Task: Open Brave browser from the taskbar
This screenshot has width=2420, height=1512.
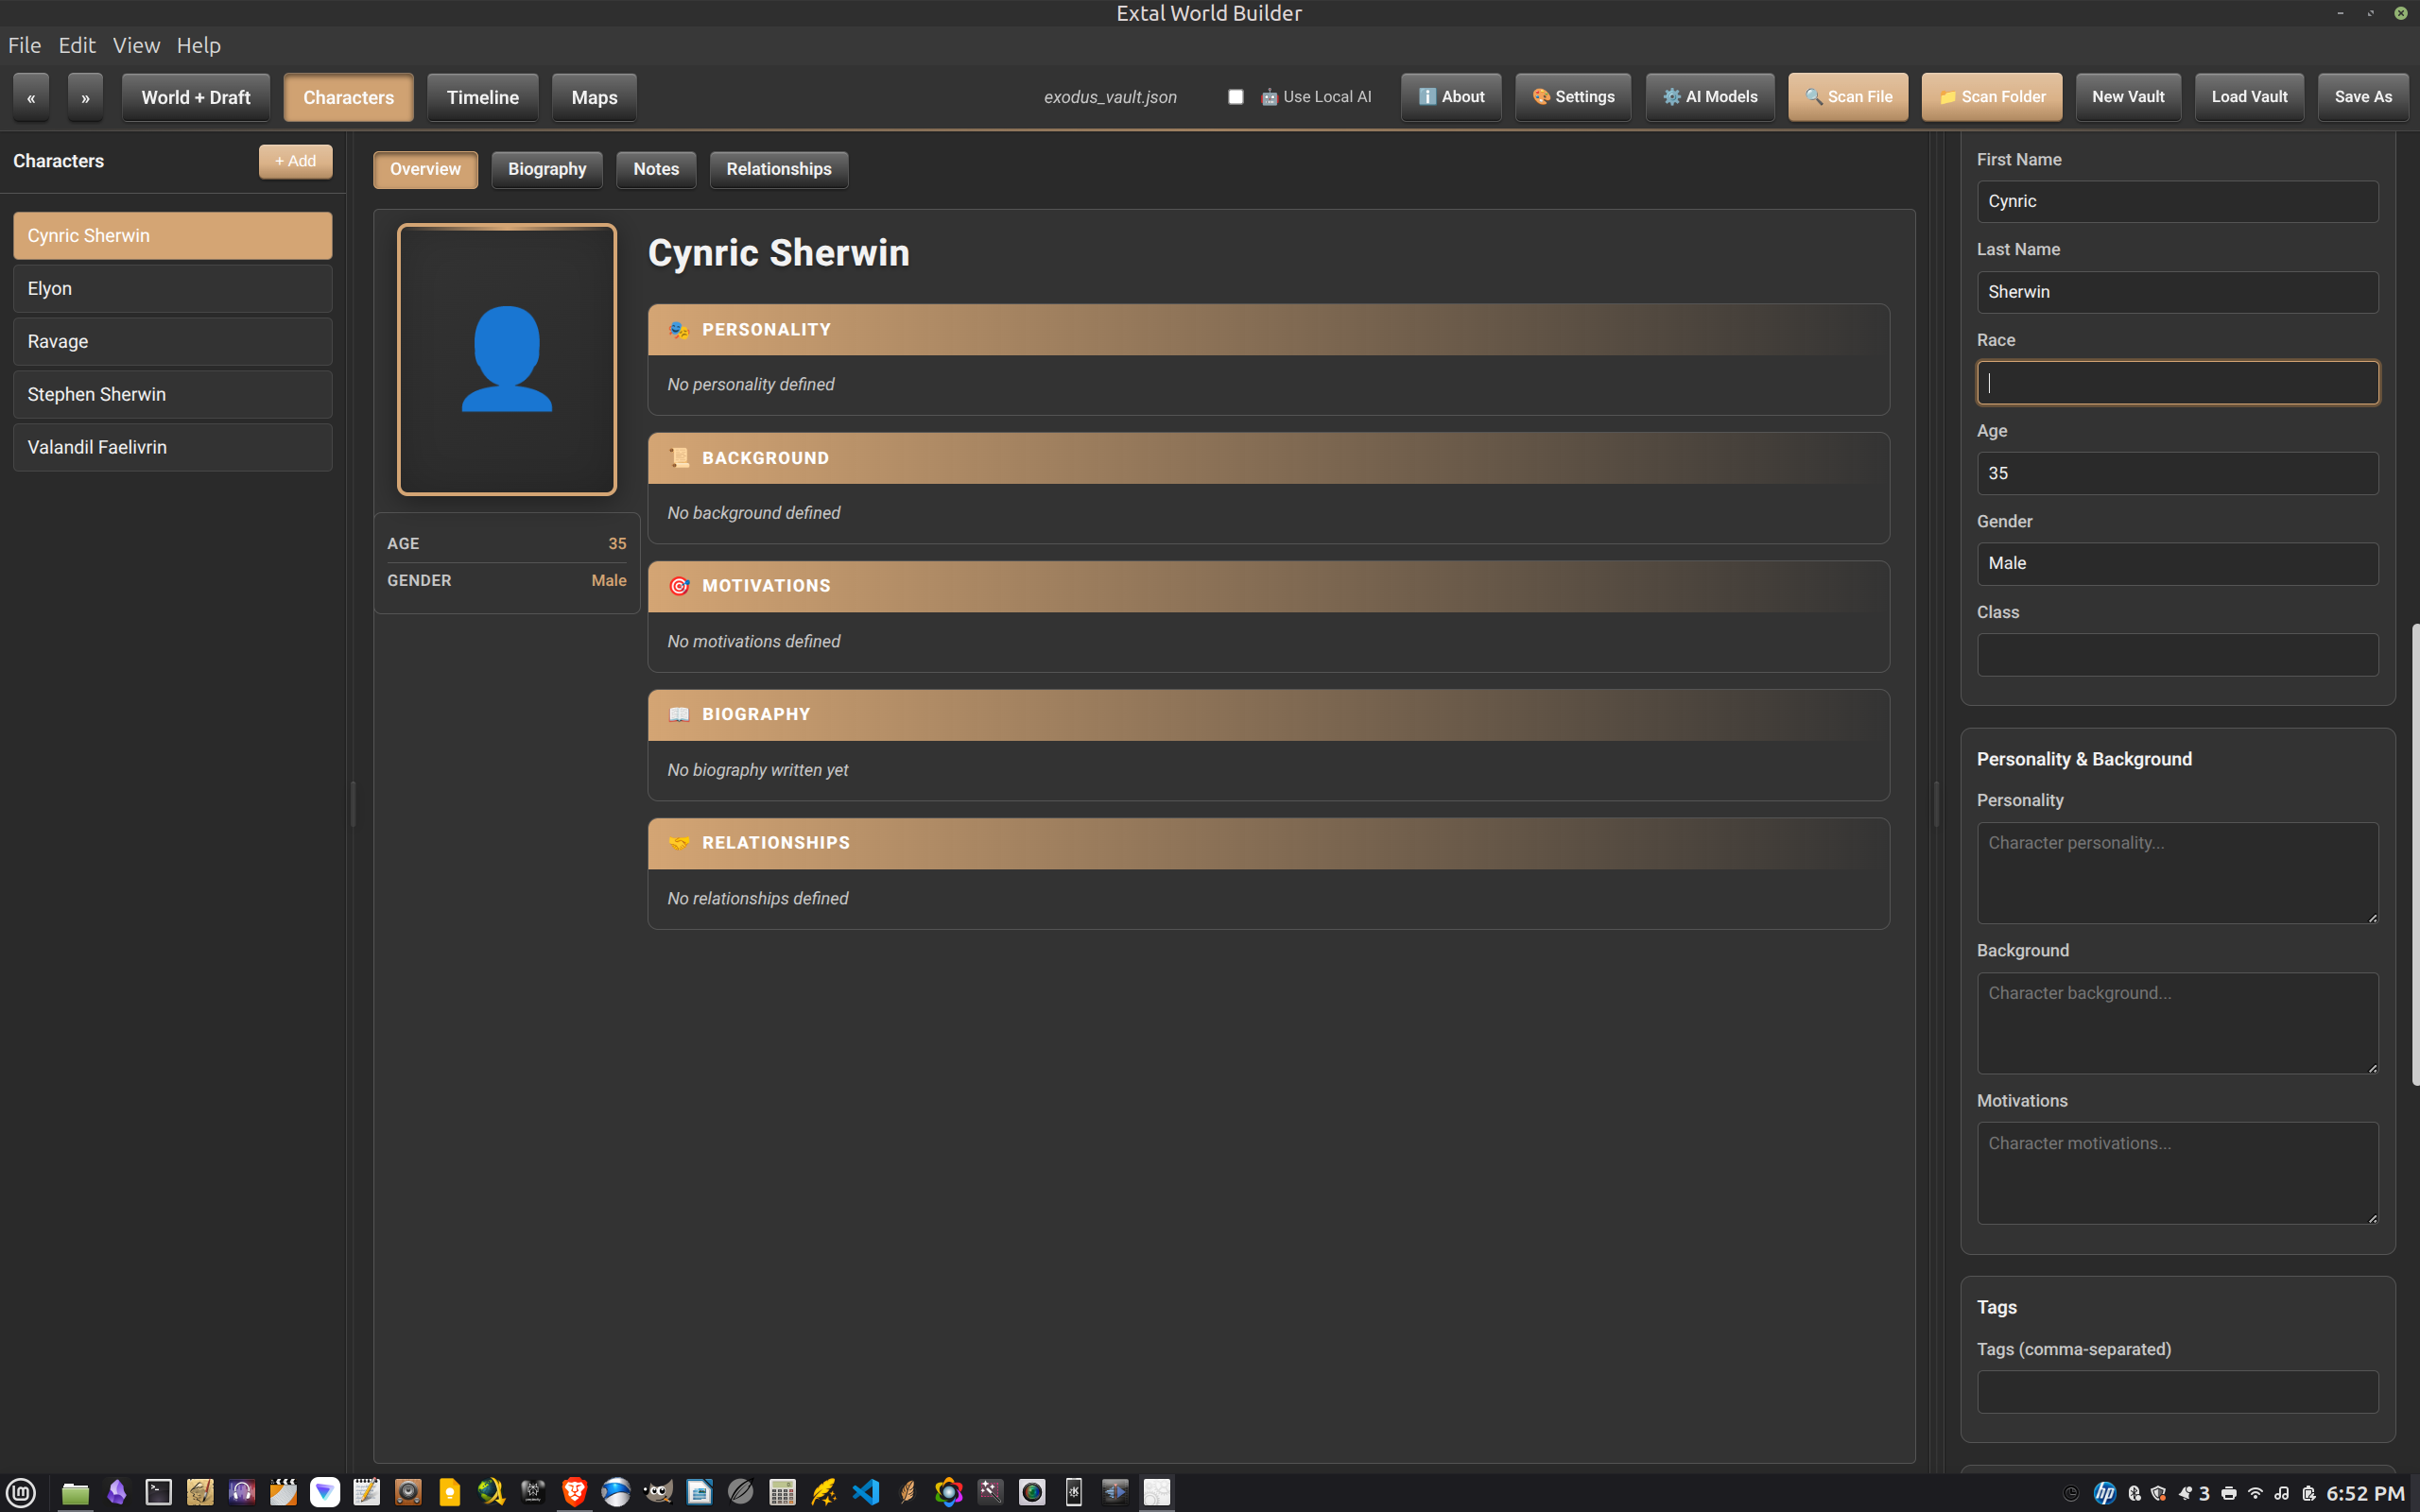Action: (x=574, y=1492)
